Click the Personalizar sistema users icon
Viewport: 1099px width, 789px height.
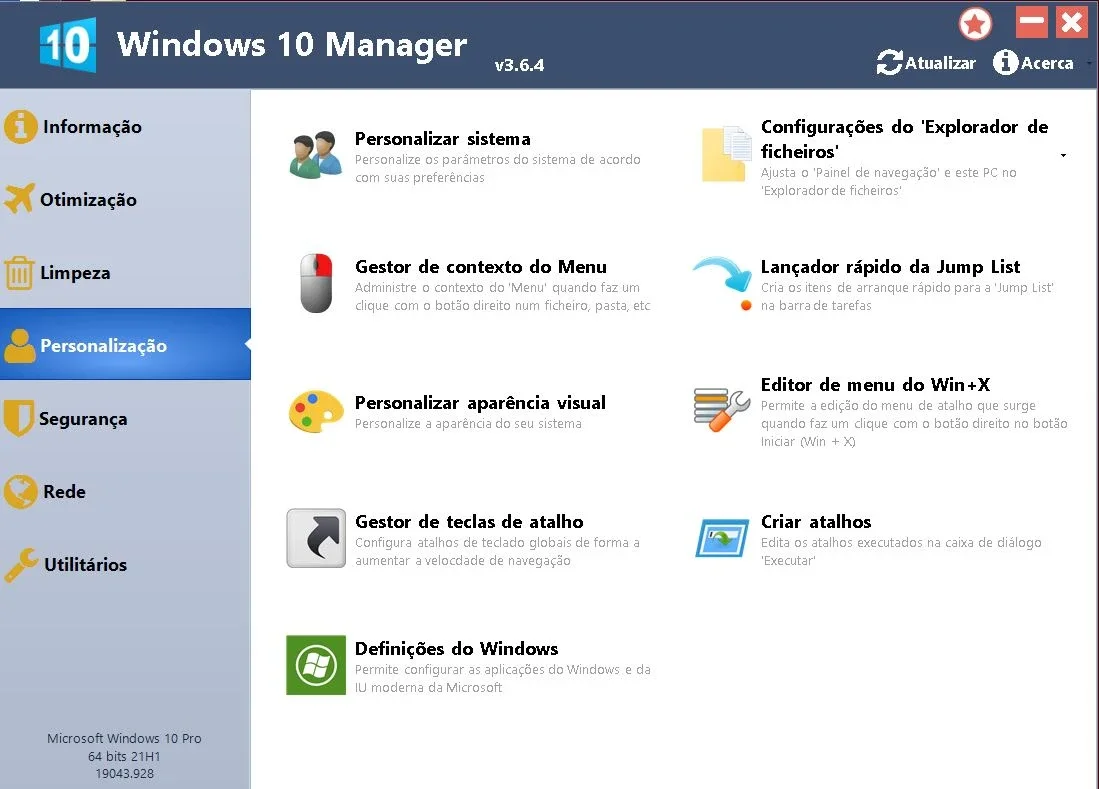pyautogui.click(x=315, y=154)
